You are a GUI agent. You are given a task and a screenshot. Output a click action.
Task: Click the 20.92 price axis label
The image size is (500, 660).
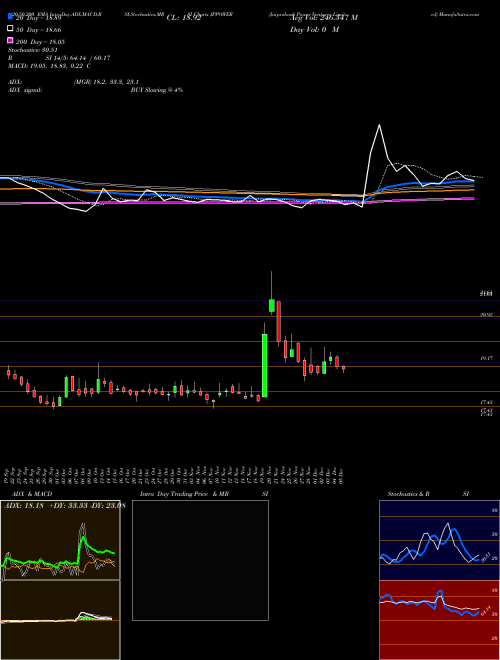click(x=486, y=314)
